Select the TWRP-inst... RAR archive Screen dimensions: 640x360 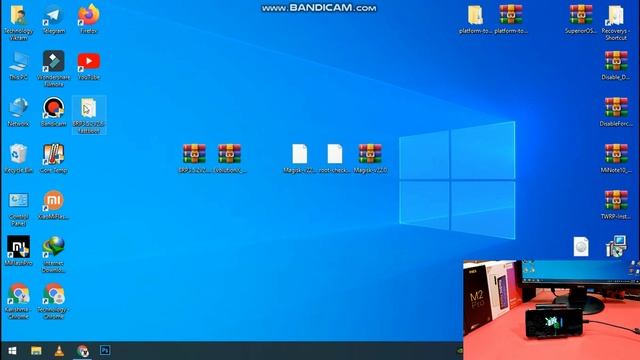[616, 205]
